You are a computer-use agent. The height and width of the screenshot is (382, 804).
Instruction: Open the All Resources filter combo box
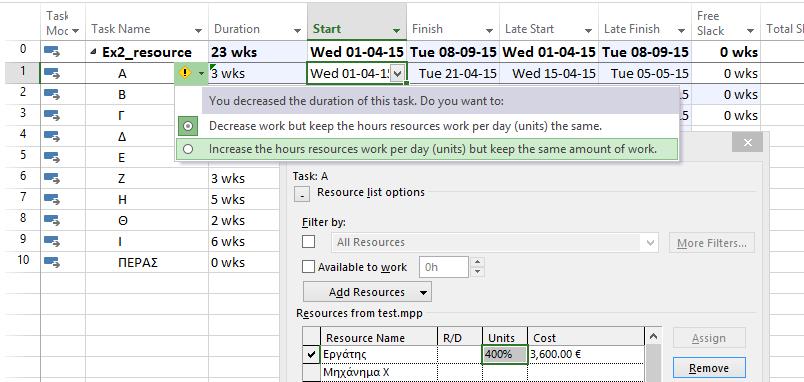494,243
